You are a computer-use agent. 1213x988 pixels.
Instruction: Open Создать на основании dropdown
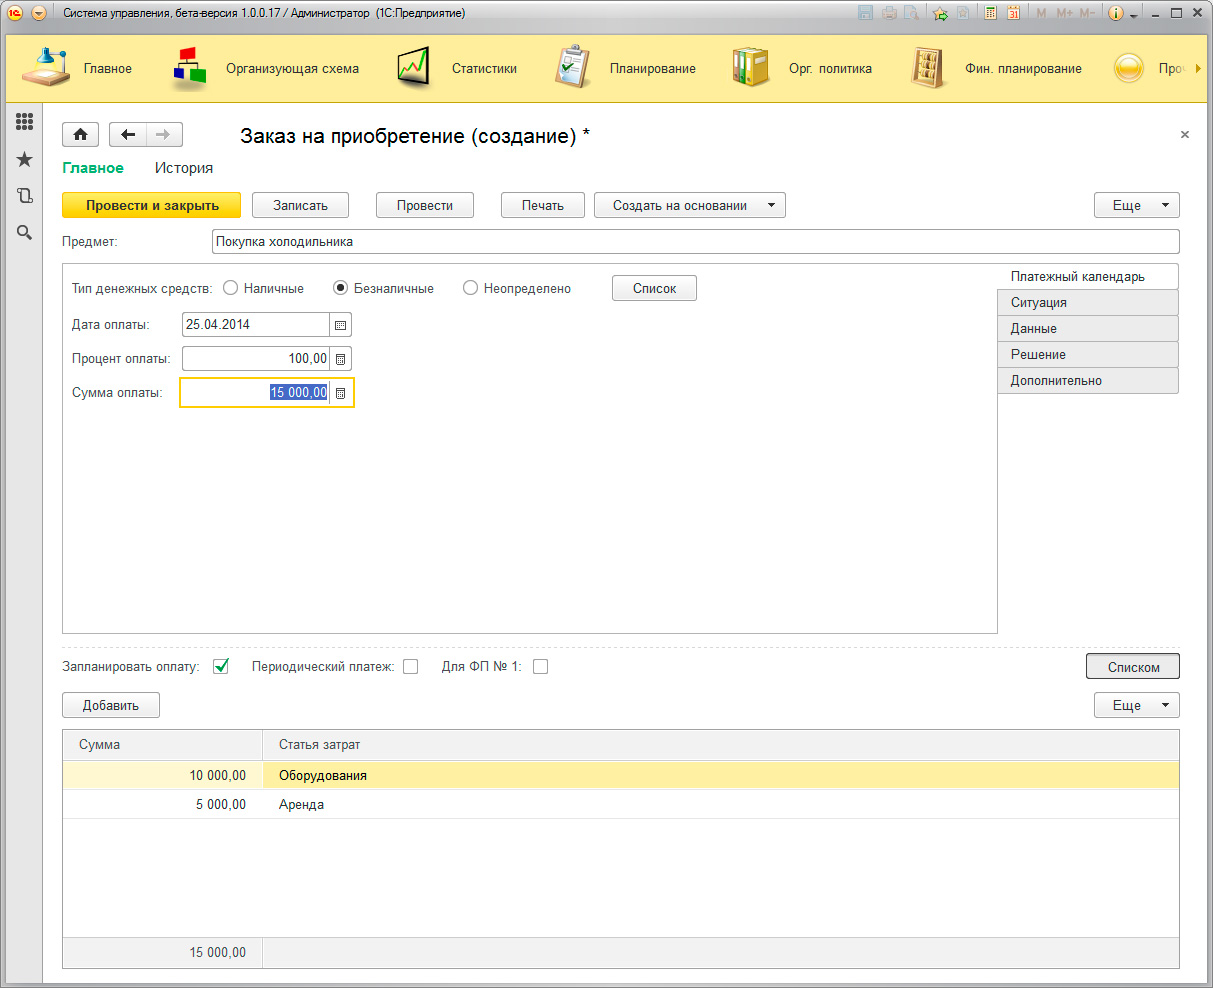[x=690, y=205]
